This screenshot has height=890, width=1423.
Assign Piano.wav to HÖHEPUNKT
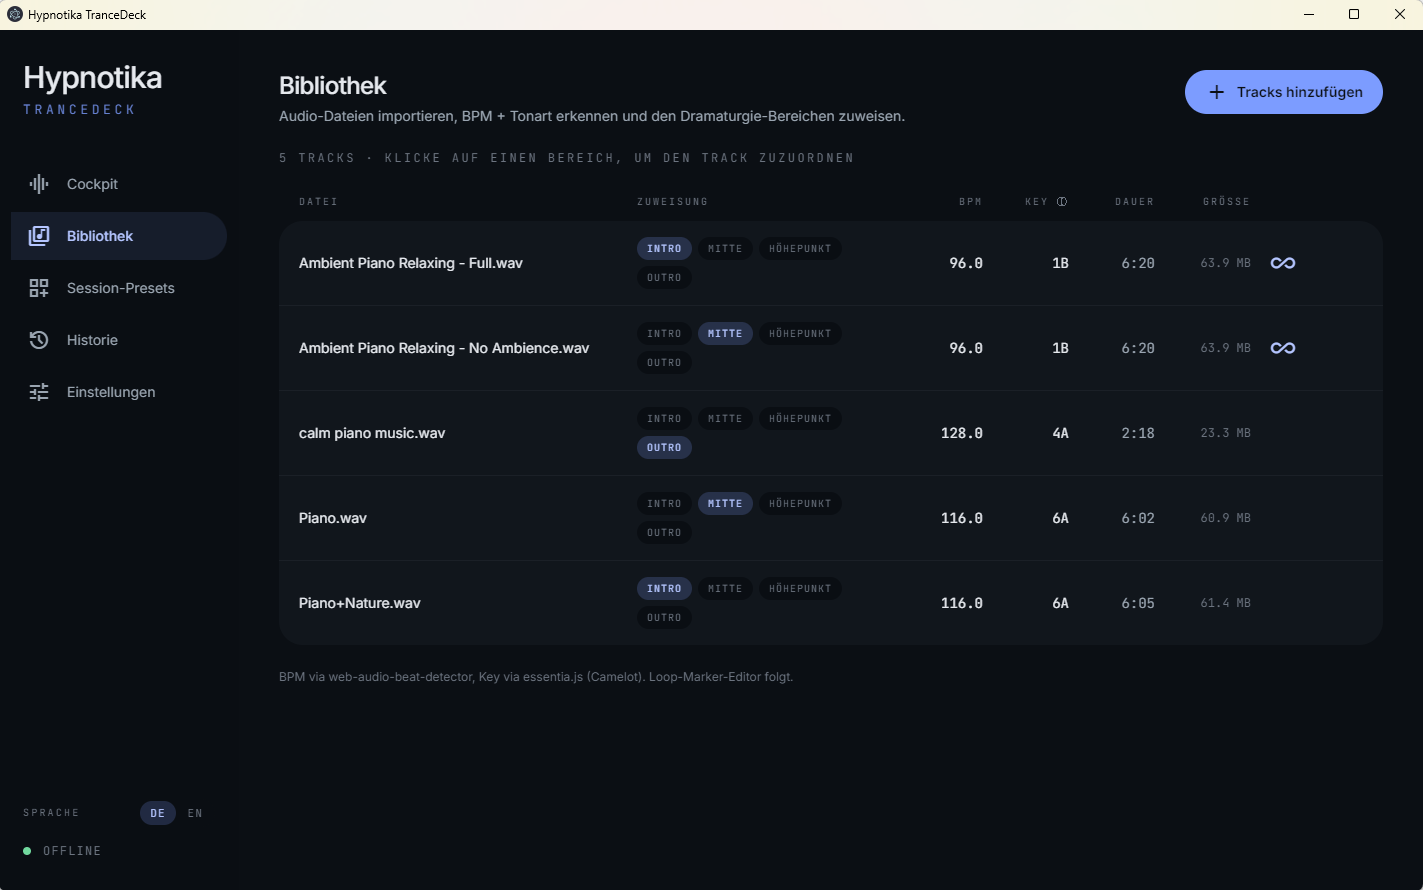coord(800,503)
